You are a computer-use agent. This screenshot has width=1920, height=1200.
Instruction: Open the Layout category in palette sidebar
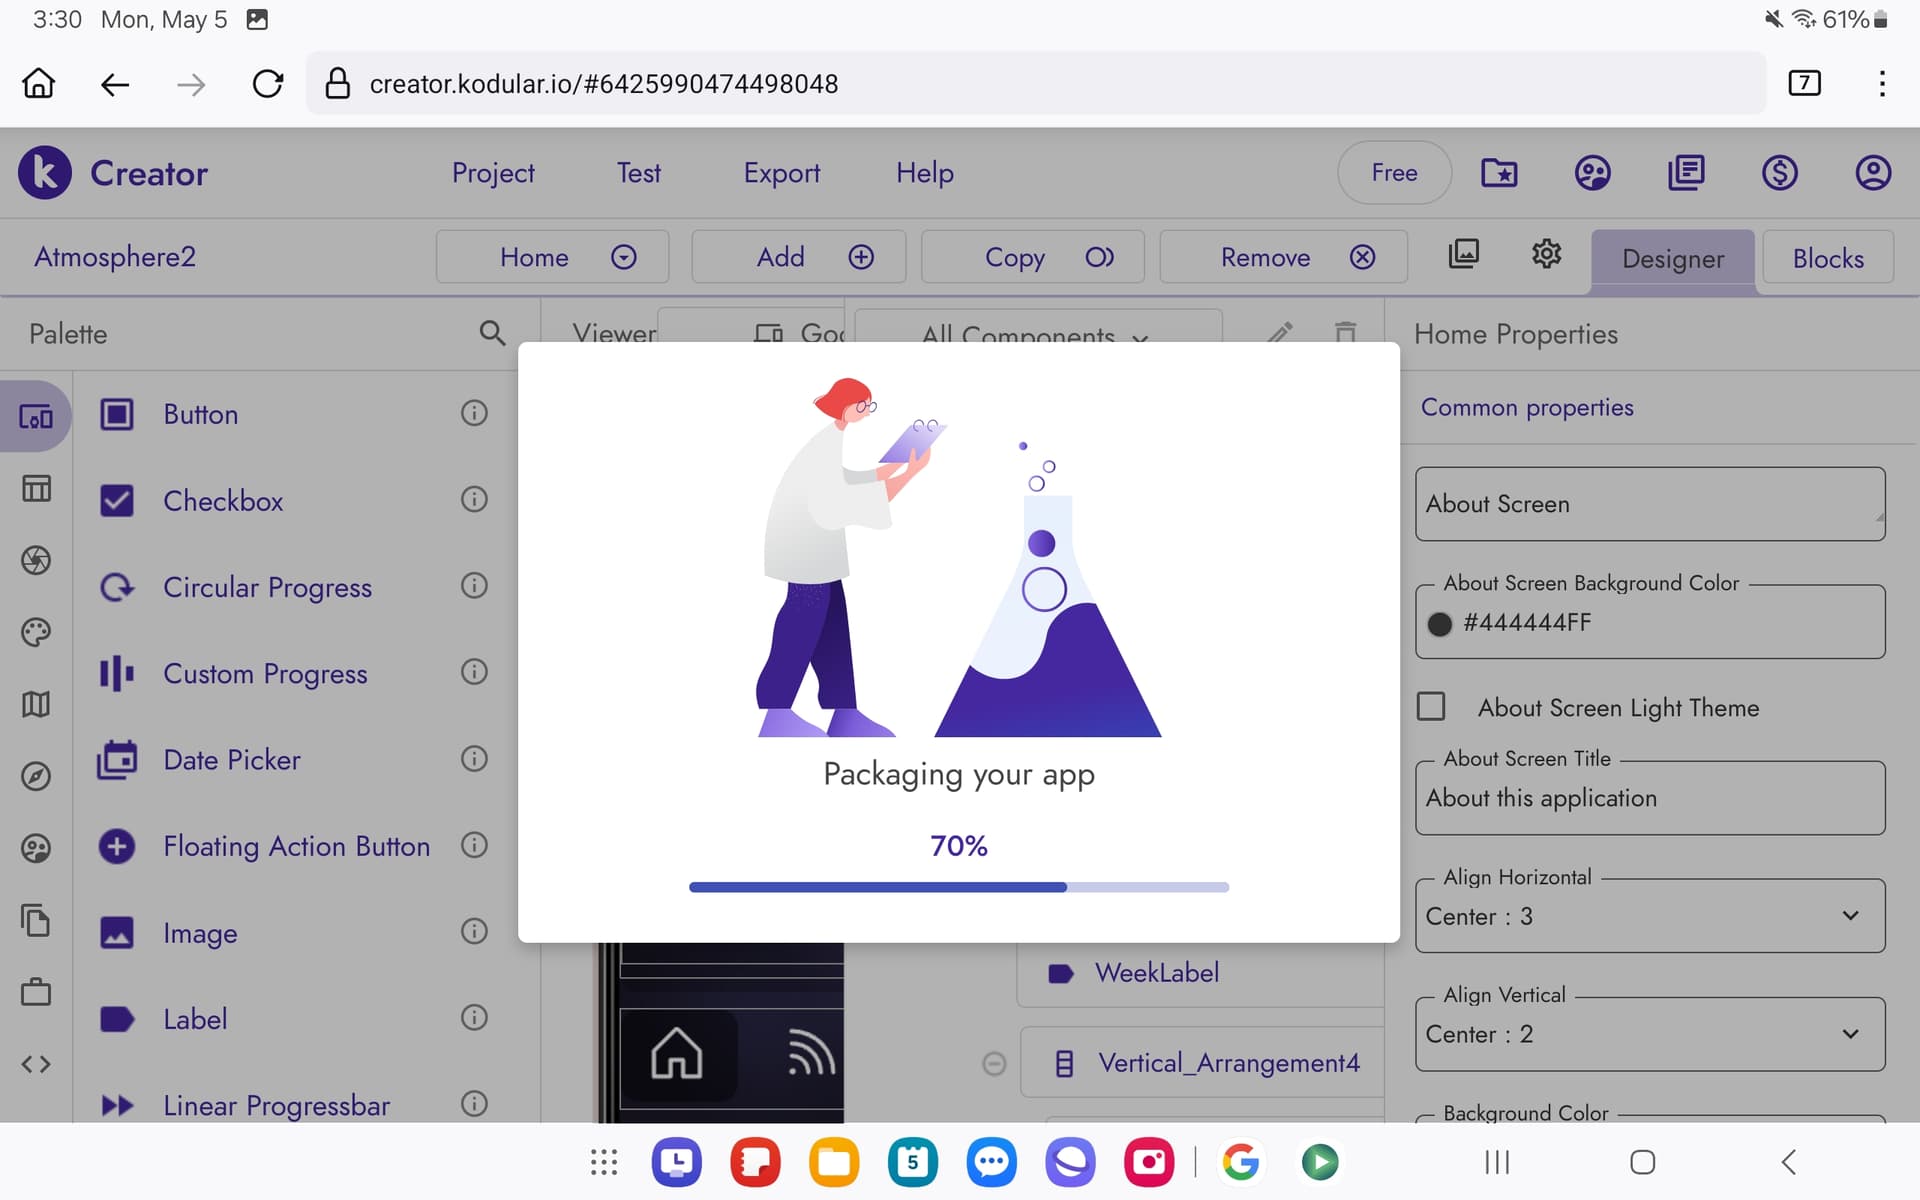pos(36,489)
